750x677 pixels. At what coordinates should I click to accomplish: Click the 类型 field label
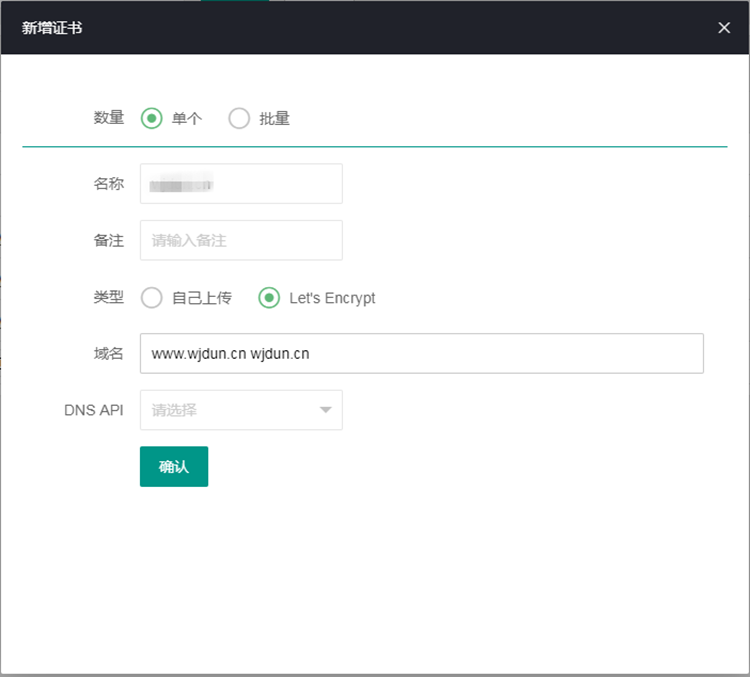click(x=108, y=297)
